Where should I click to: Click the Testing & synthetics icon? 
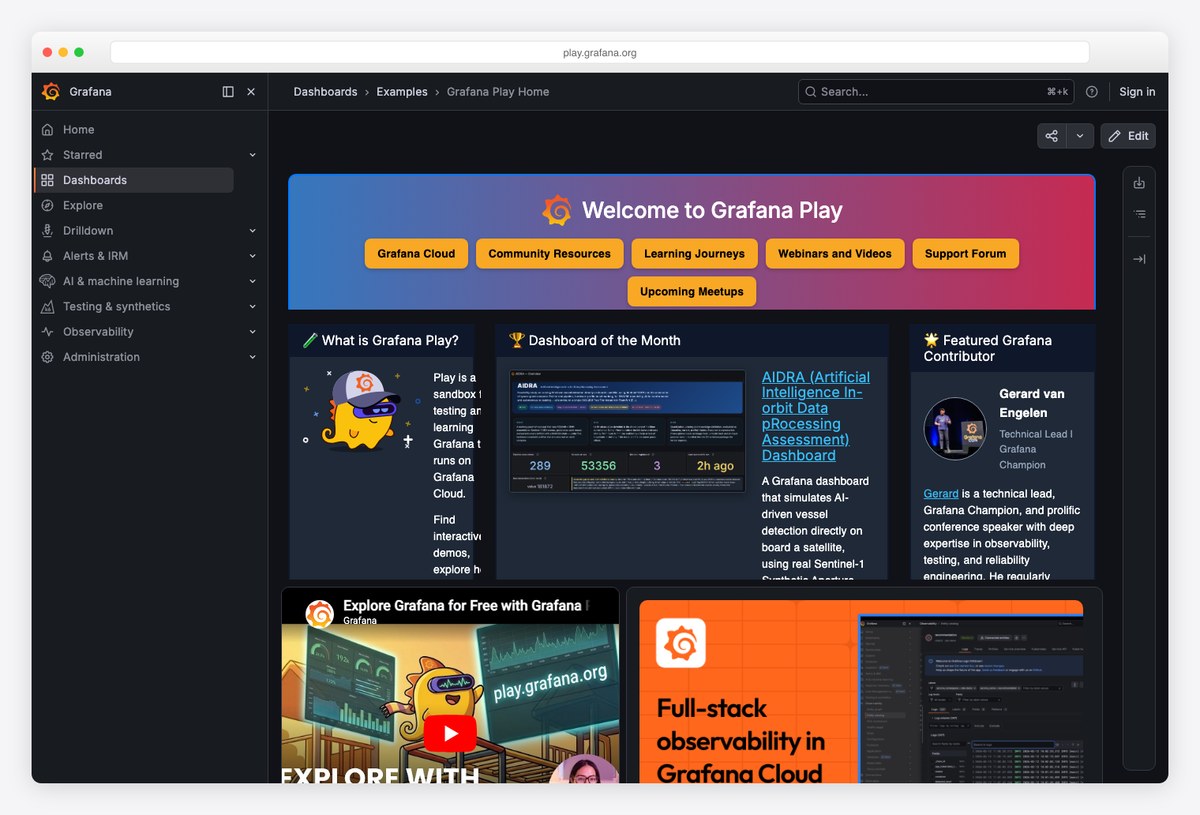[x=47, y=307]
